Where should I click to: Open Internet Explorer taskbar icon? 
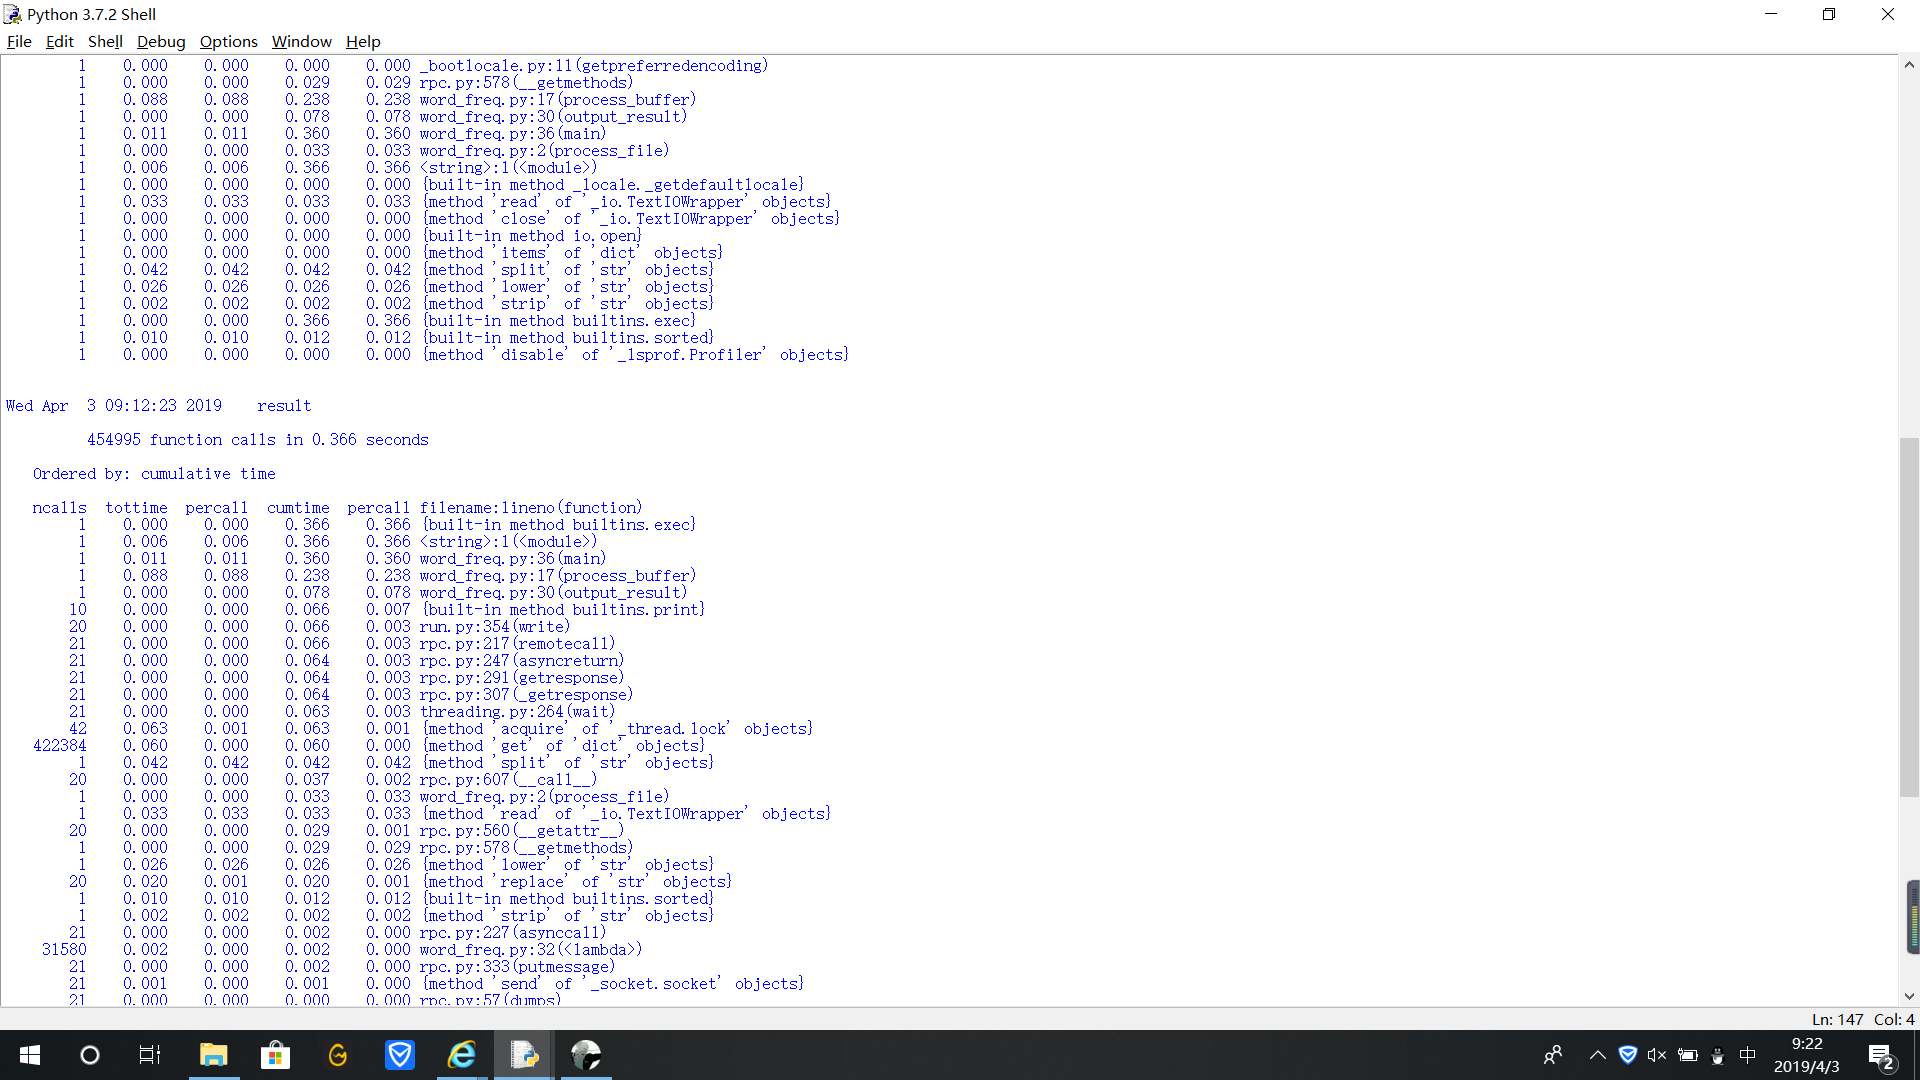pyautogui.click(x=461, y=1055)
